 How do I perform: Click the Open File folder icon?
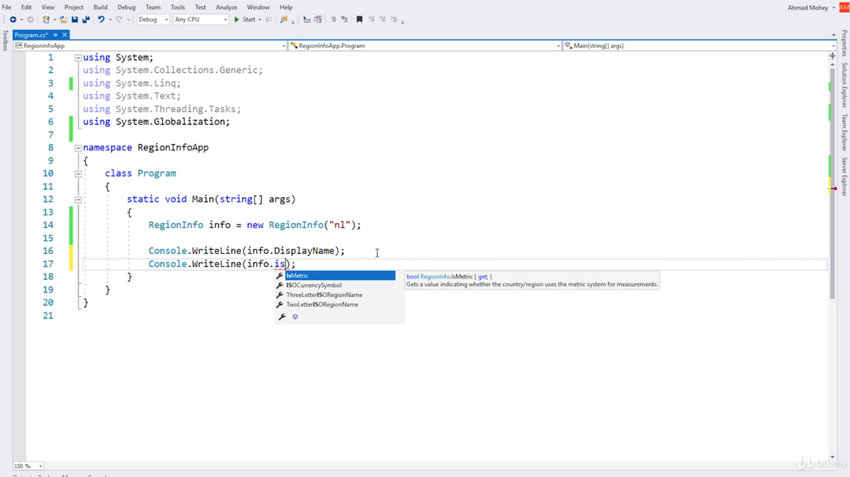coord(63,20)
